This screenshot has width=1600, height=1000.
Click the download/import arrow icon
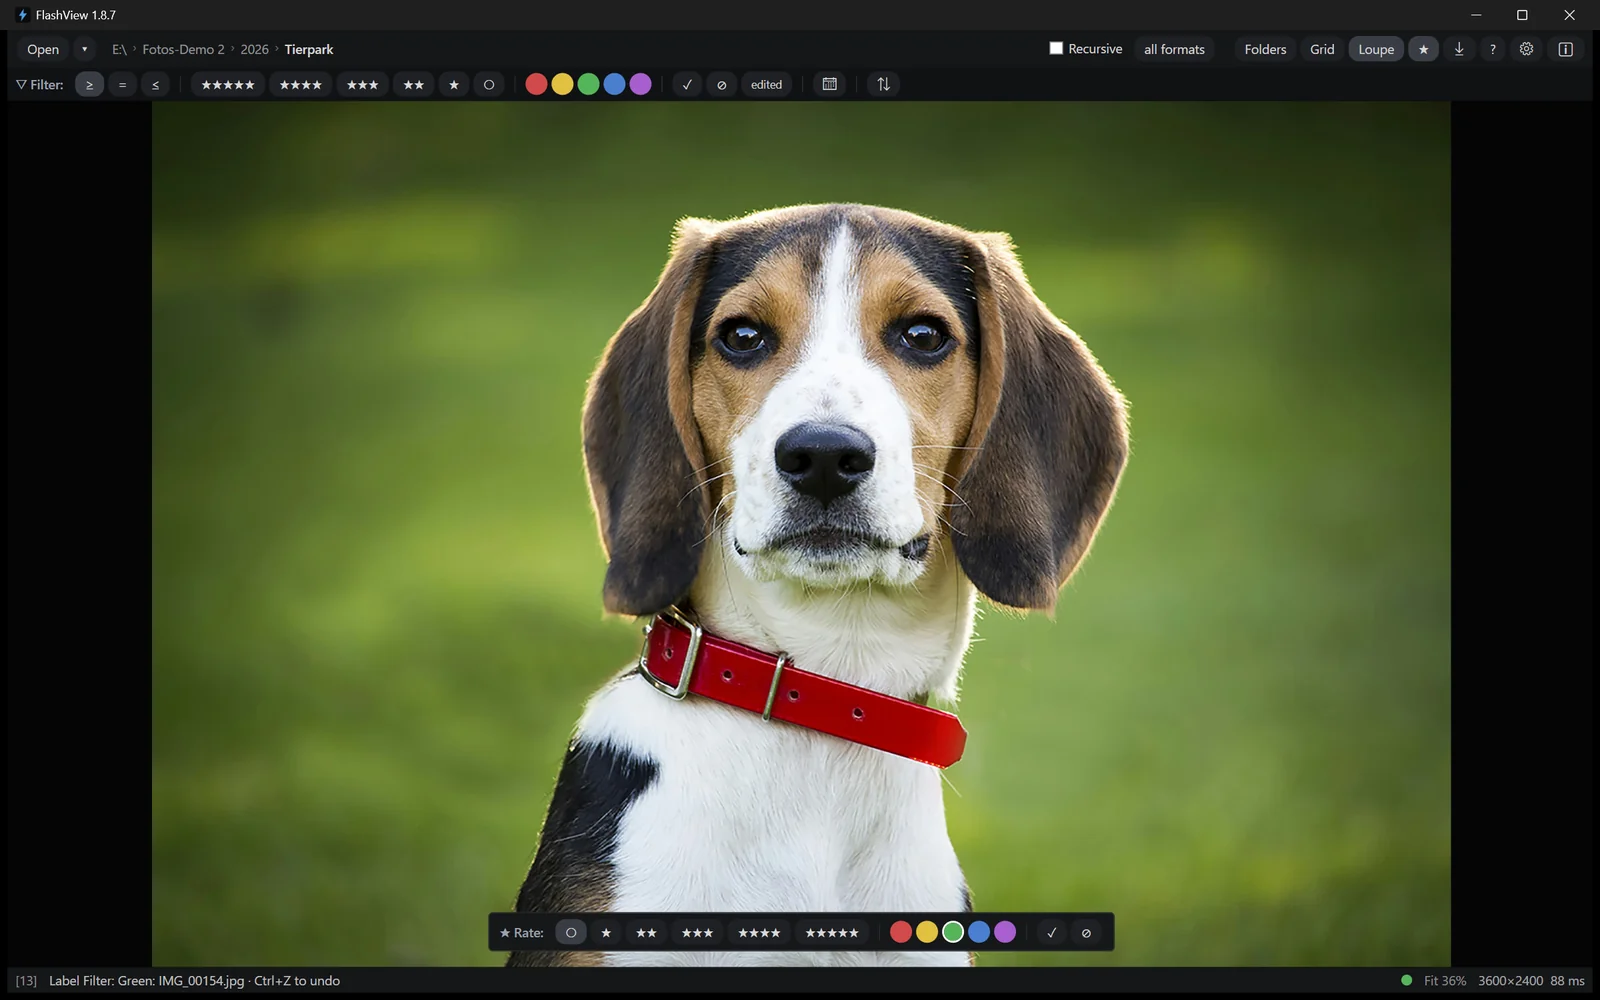(x=1459, y=49)
